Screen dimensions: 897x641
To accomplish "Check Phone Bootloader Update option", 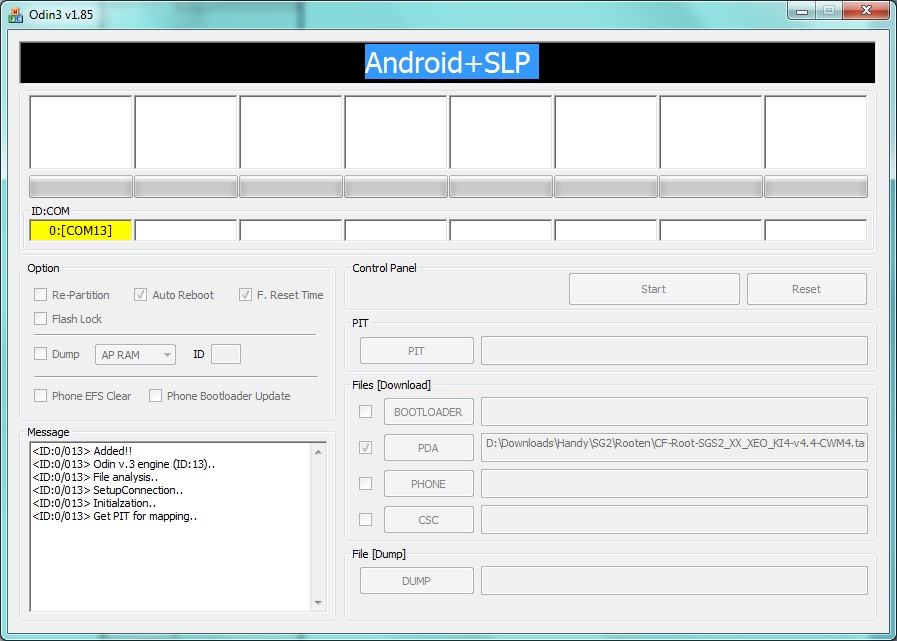I will [155, 395].
